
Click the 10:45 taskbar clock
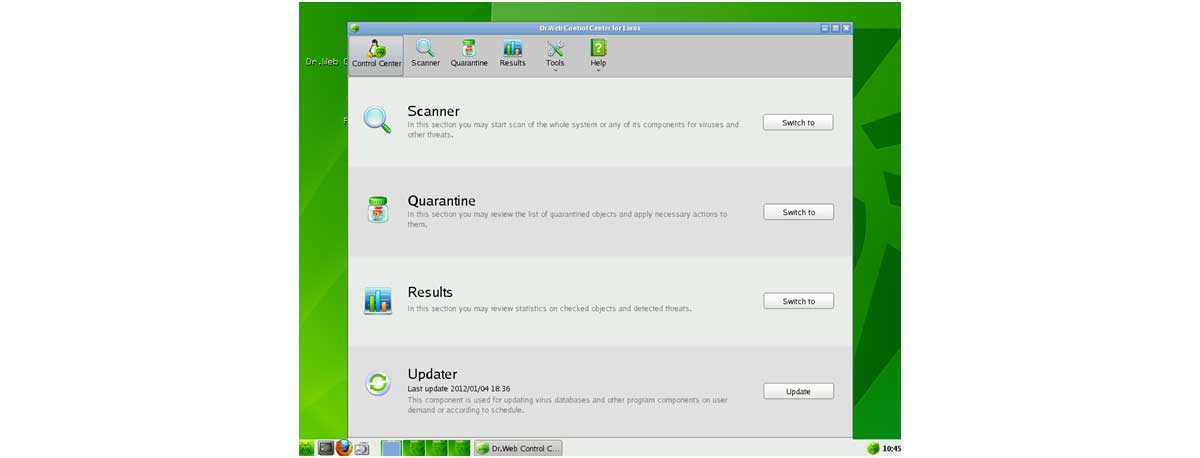(x=891, y=449)
